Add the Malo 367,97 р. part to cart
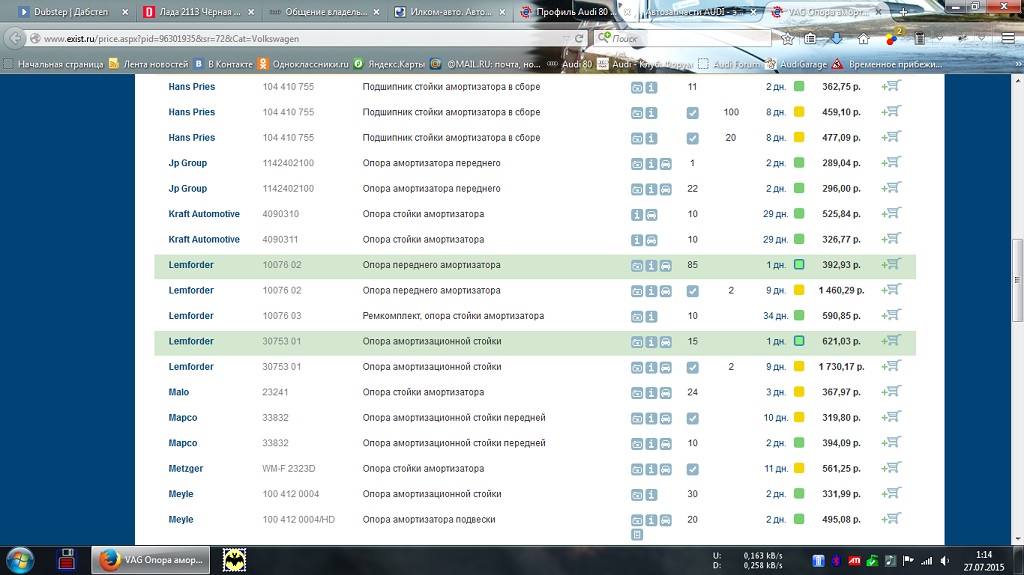1024x575 pixels. click(x=891, y=392)
